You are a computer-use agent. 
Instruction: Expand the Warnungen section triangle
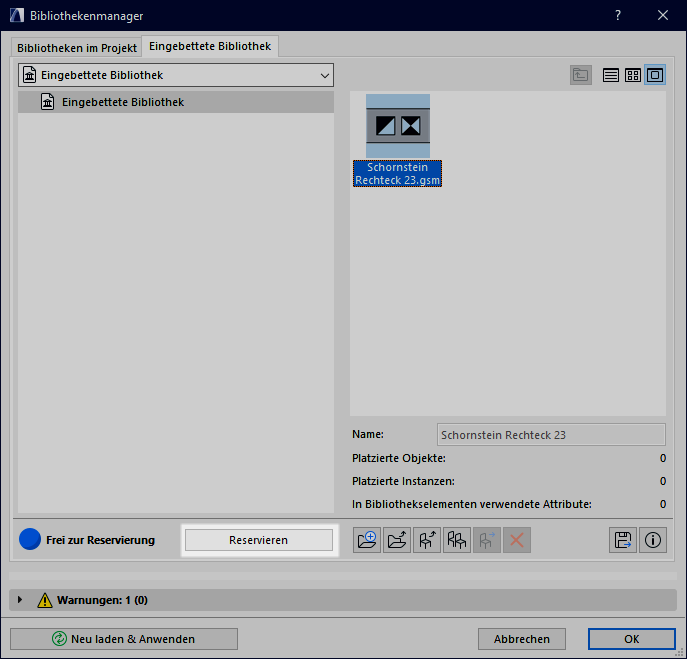click(20, 599)
